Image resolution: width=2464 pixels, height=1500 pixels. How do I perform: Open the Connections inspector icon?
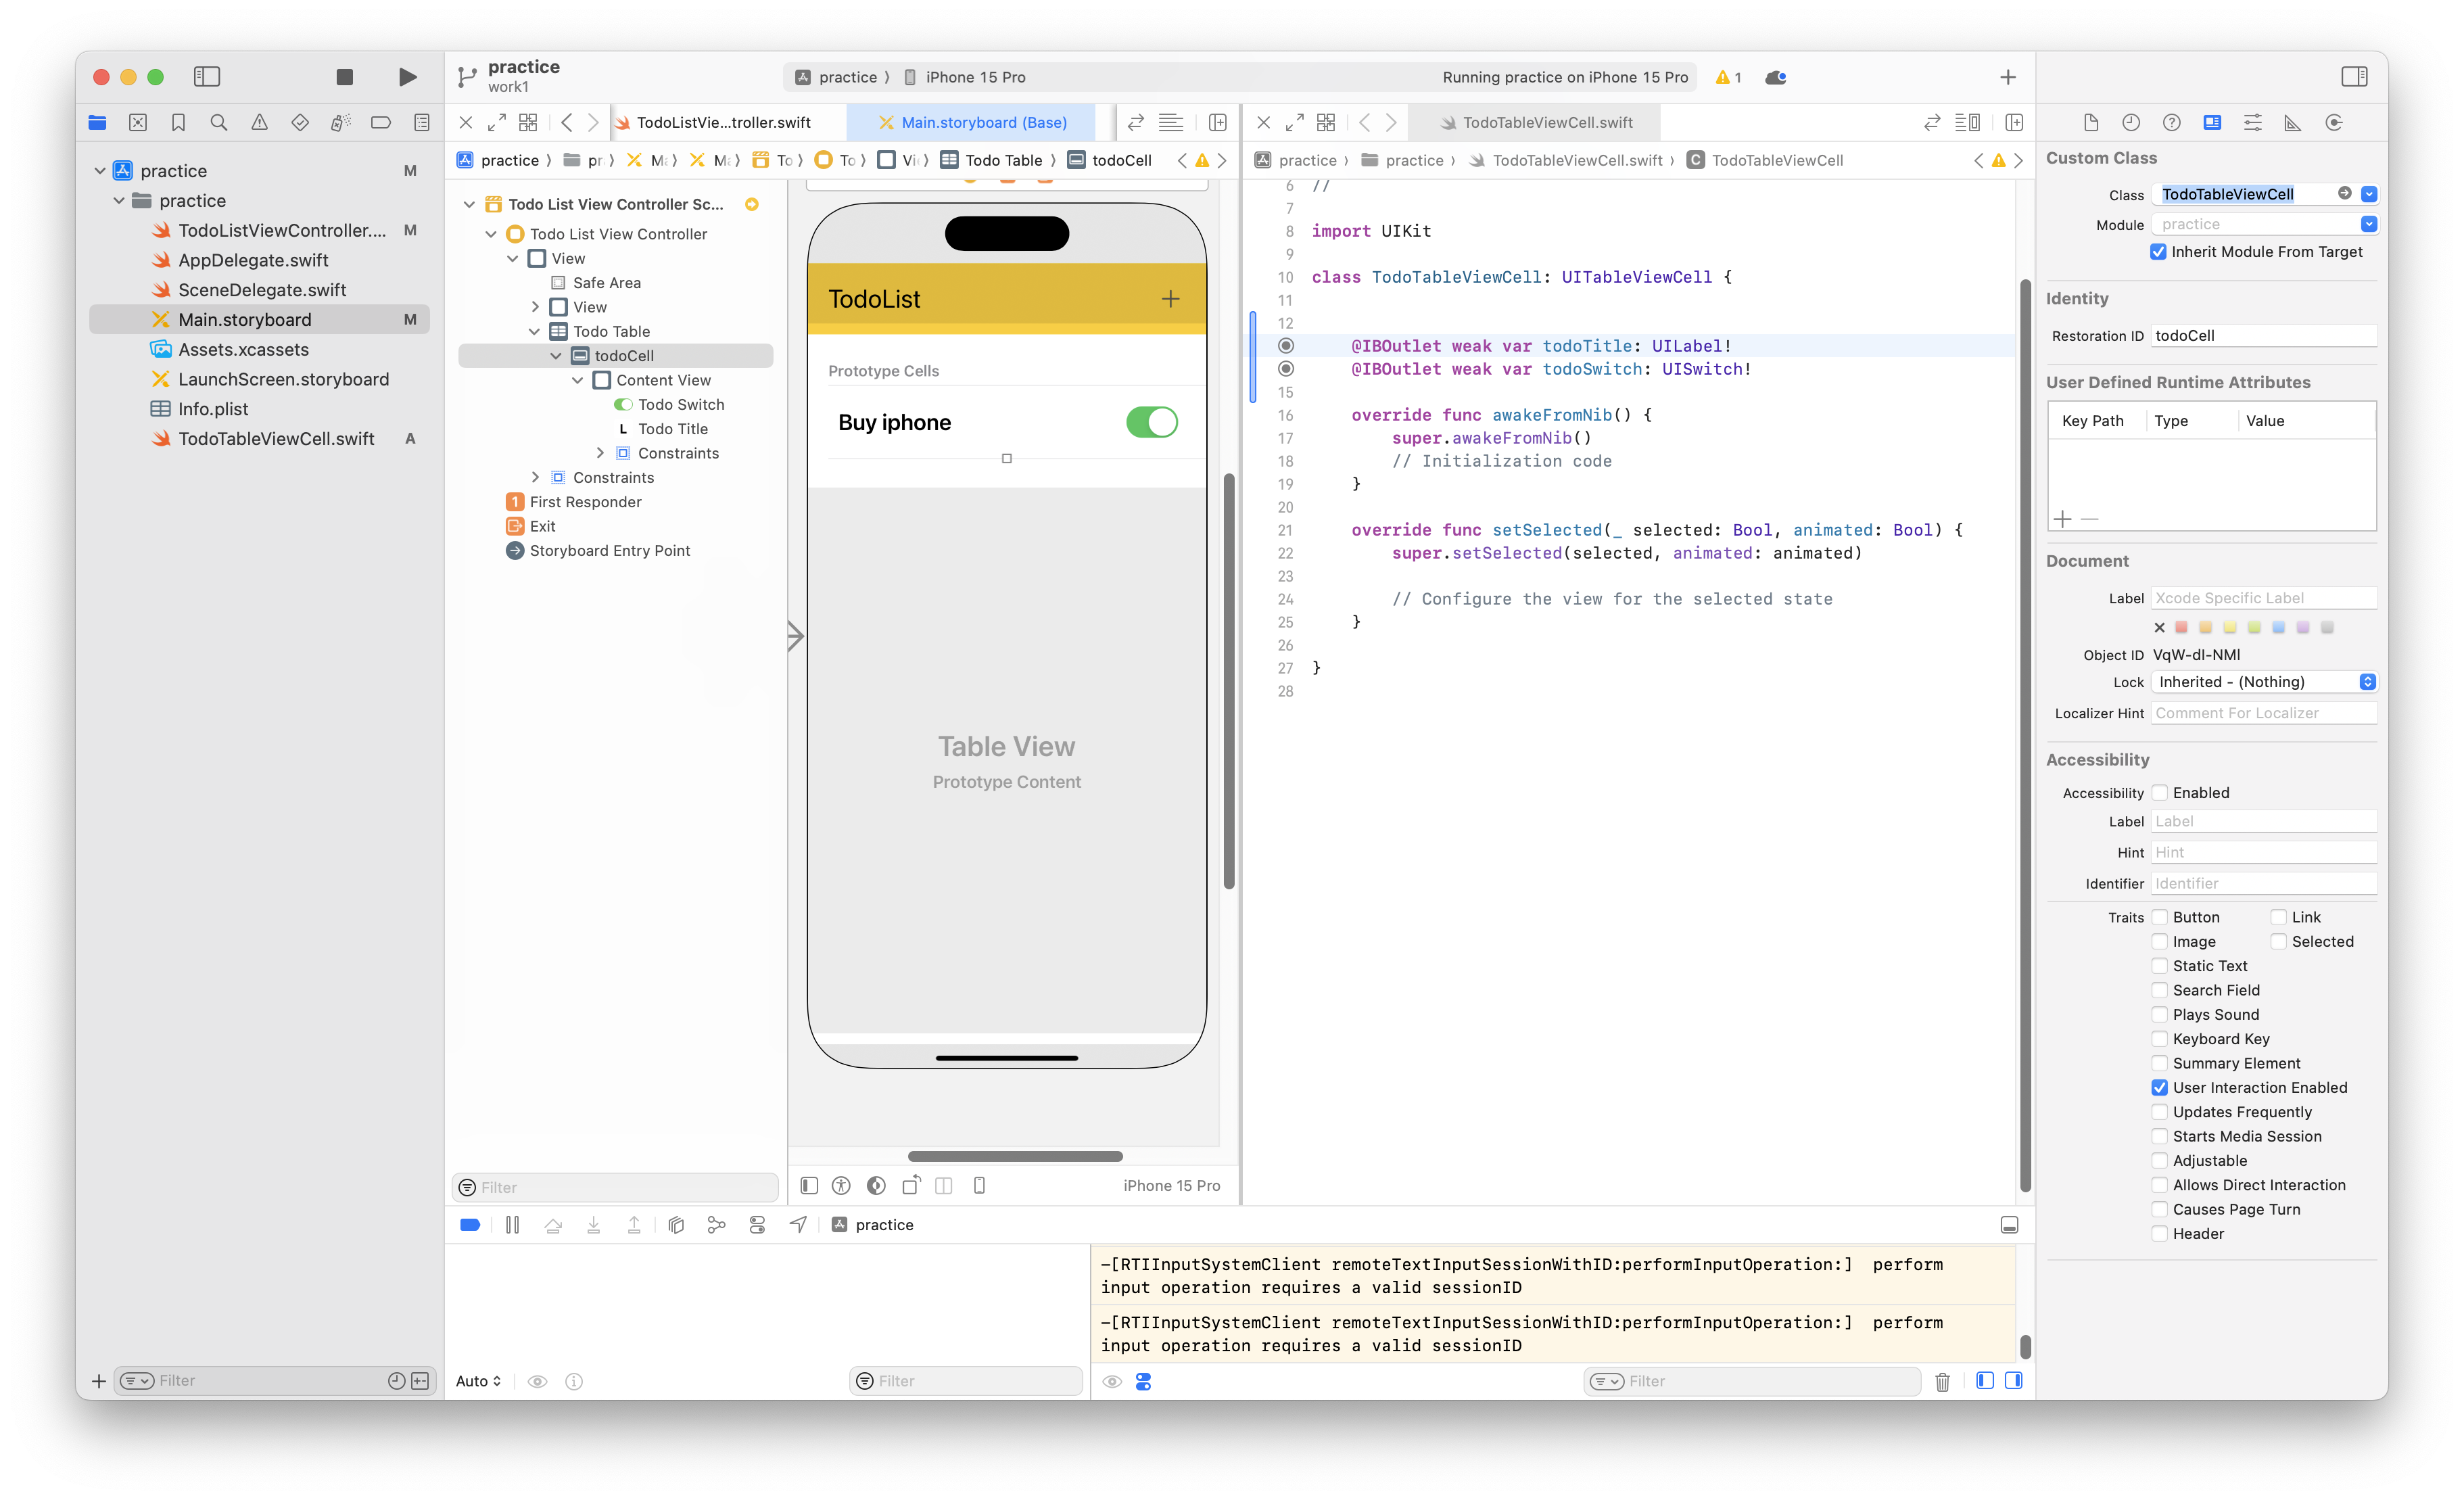(x=2334, y=122)
